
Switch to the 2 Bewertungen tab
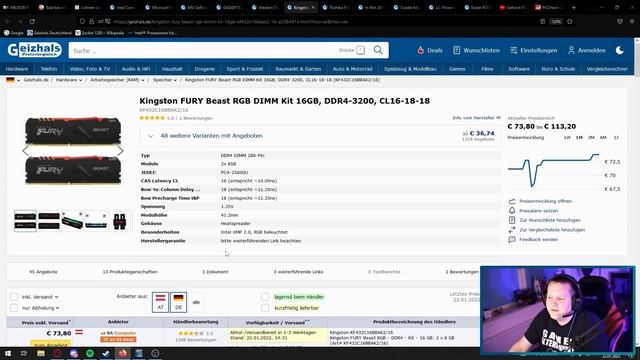click(462, 271)
